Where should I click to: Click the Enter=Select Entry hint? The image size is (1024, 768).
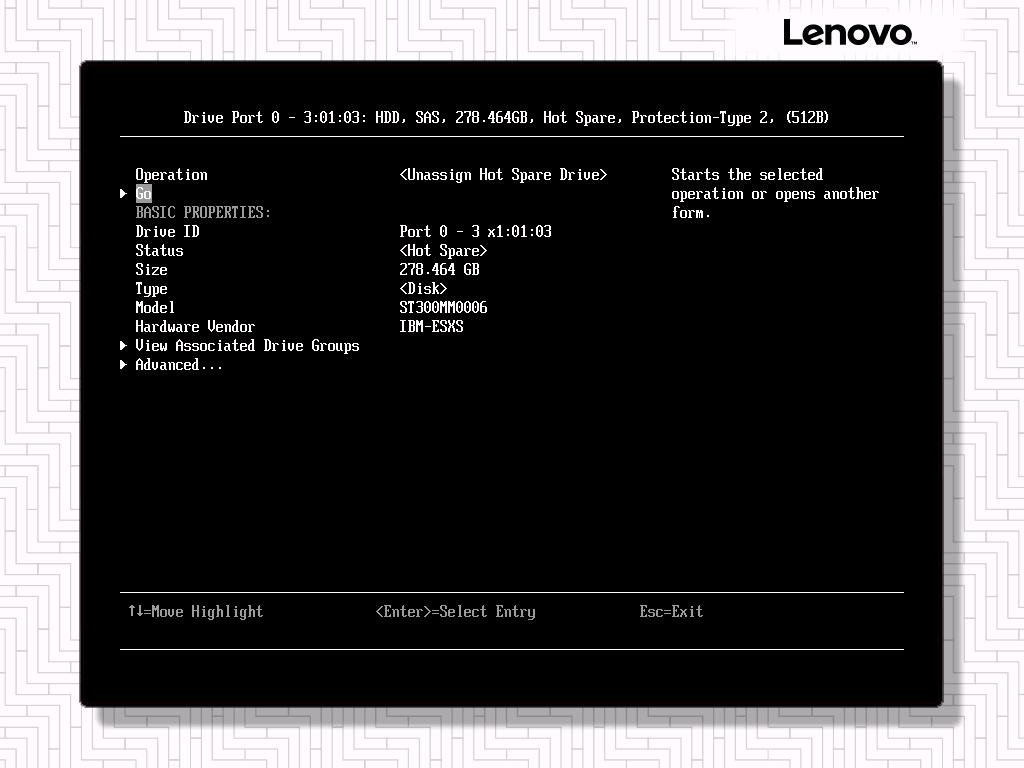pos(455,612)
